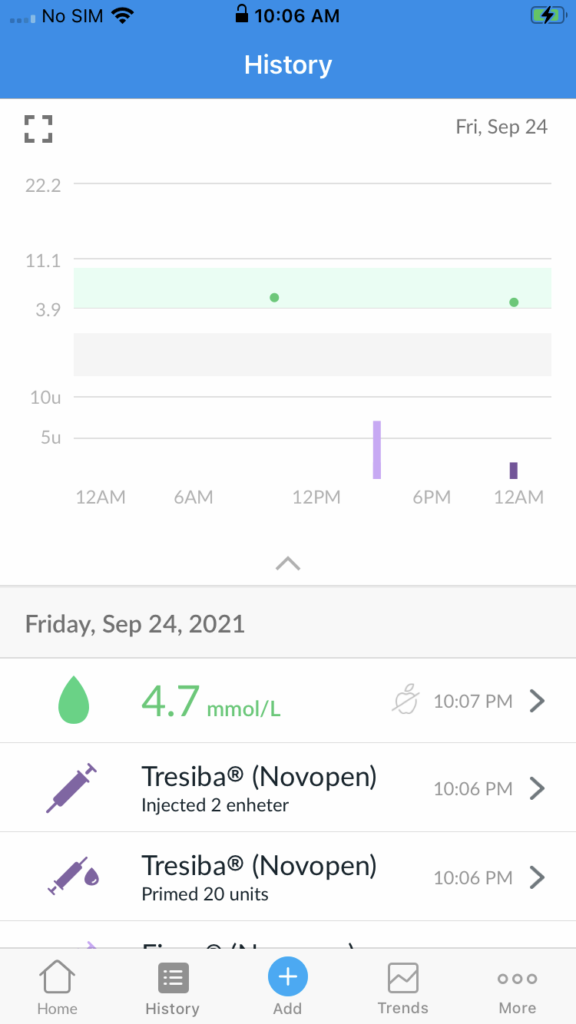576x1024 pixels.
Task: Tap the syringe with drop priming icon
Action: pyautogui.click(x=74, y=877)
